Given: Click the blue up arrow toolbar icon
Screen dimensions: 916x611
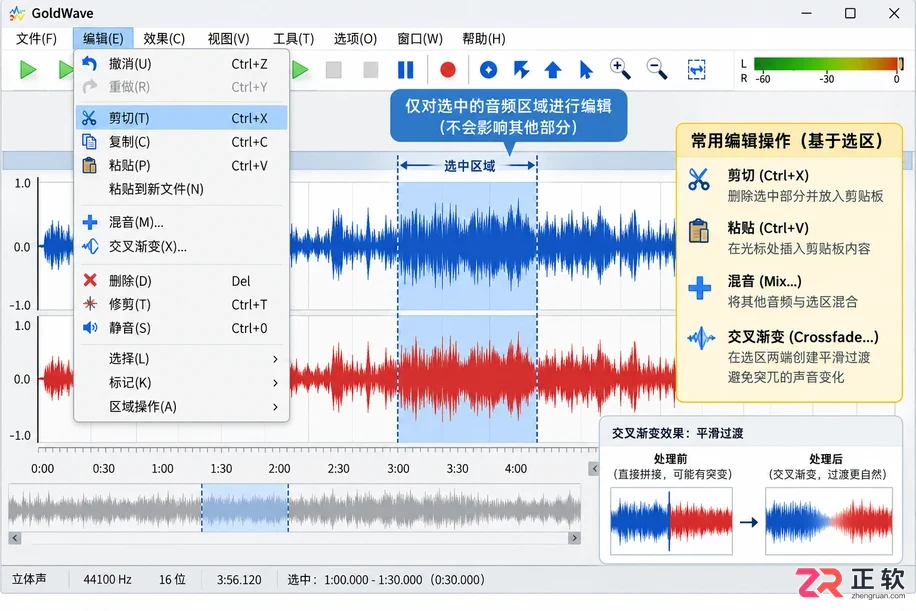Looking at the screenshot, I should point(553,70).
